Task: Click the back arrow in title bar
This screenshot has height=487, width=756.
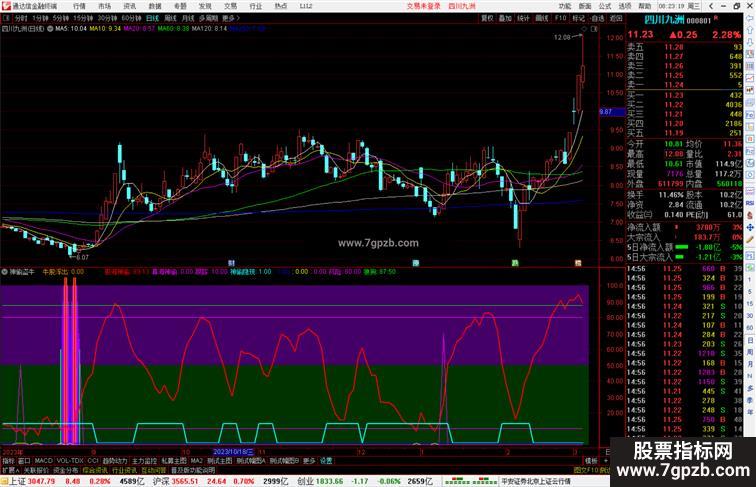Action: pyautogui.click(x=711, y=6)
